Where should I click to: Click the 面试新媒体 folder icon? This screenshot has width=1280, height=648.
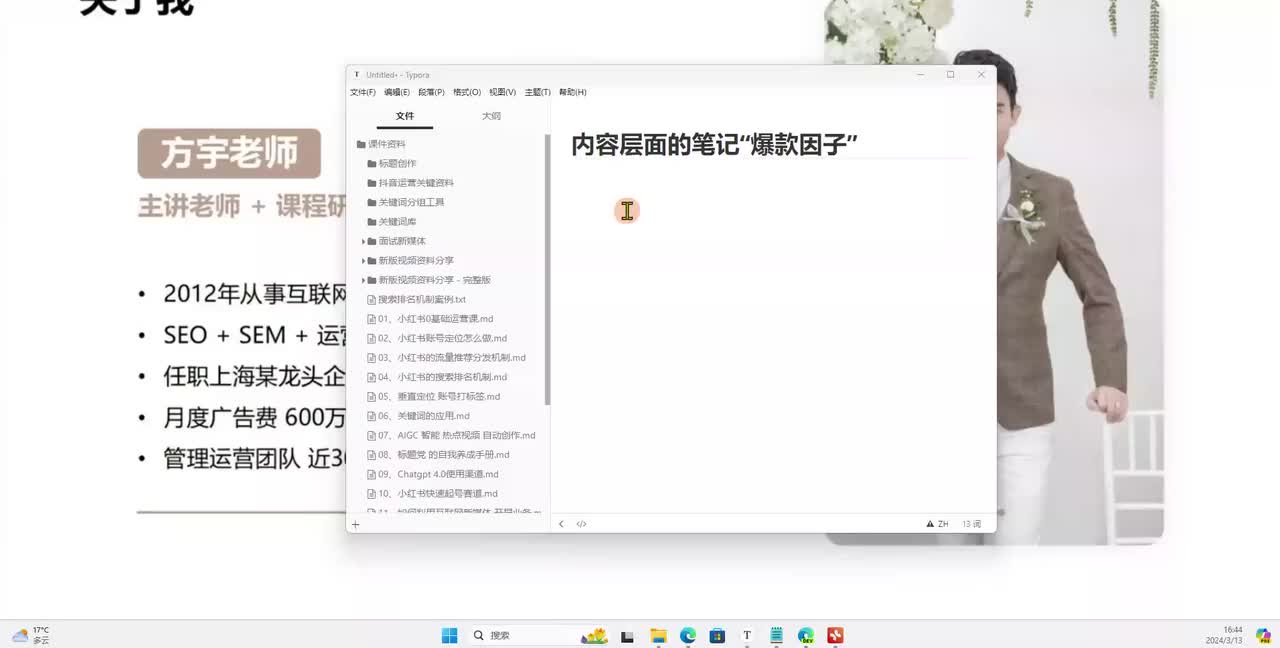click(x=372, y=241)
